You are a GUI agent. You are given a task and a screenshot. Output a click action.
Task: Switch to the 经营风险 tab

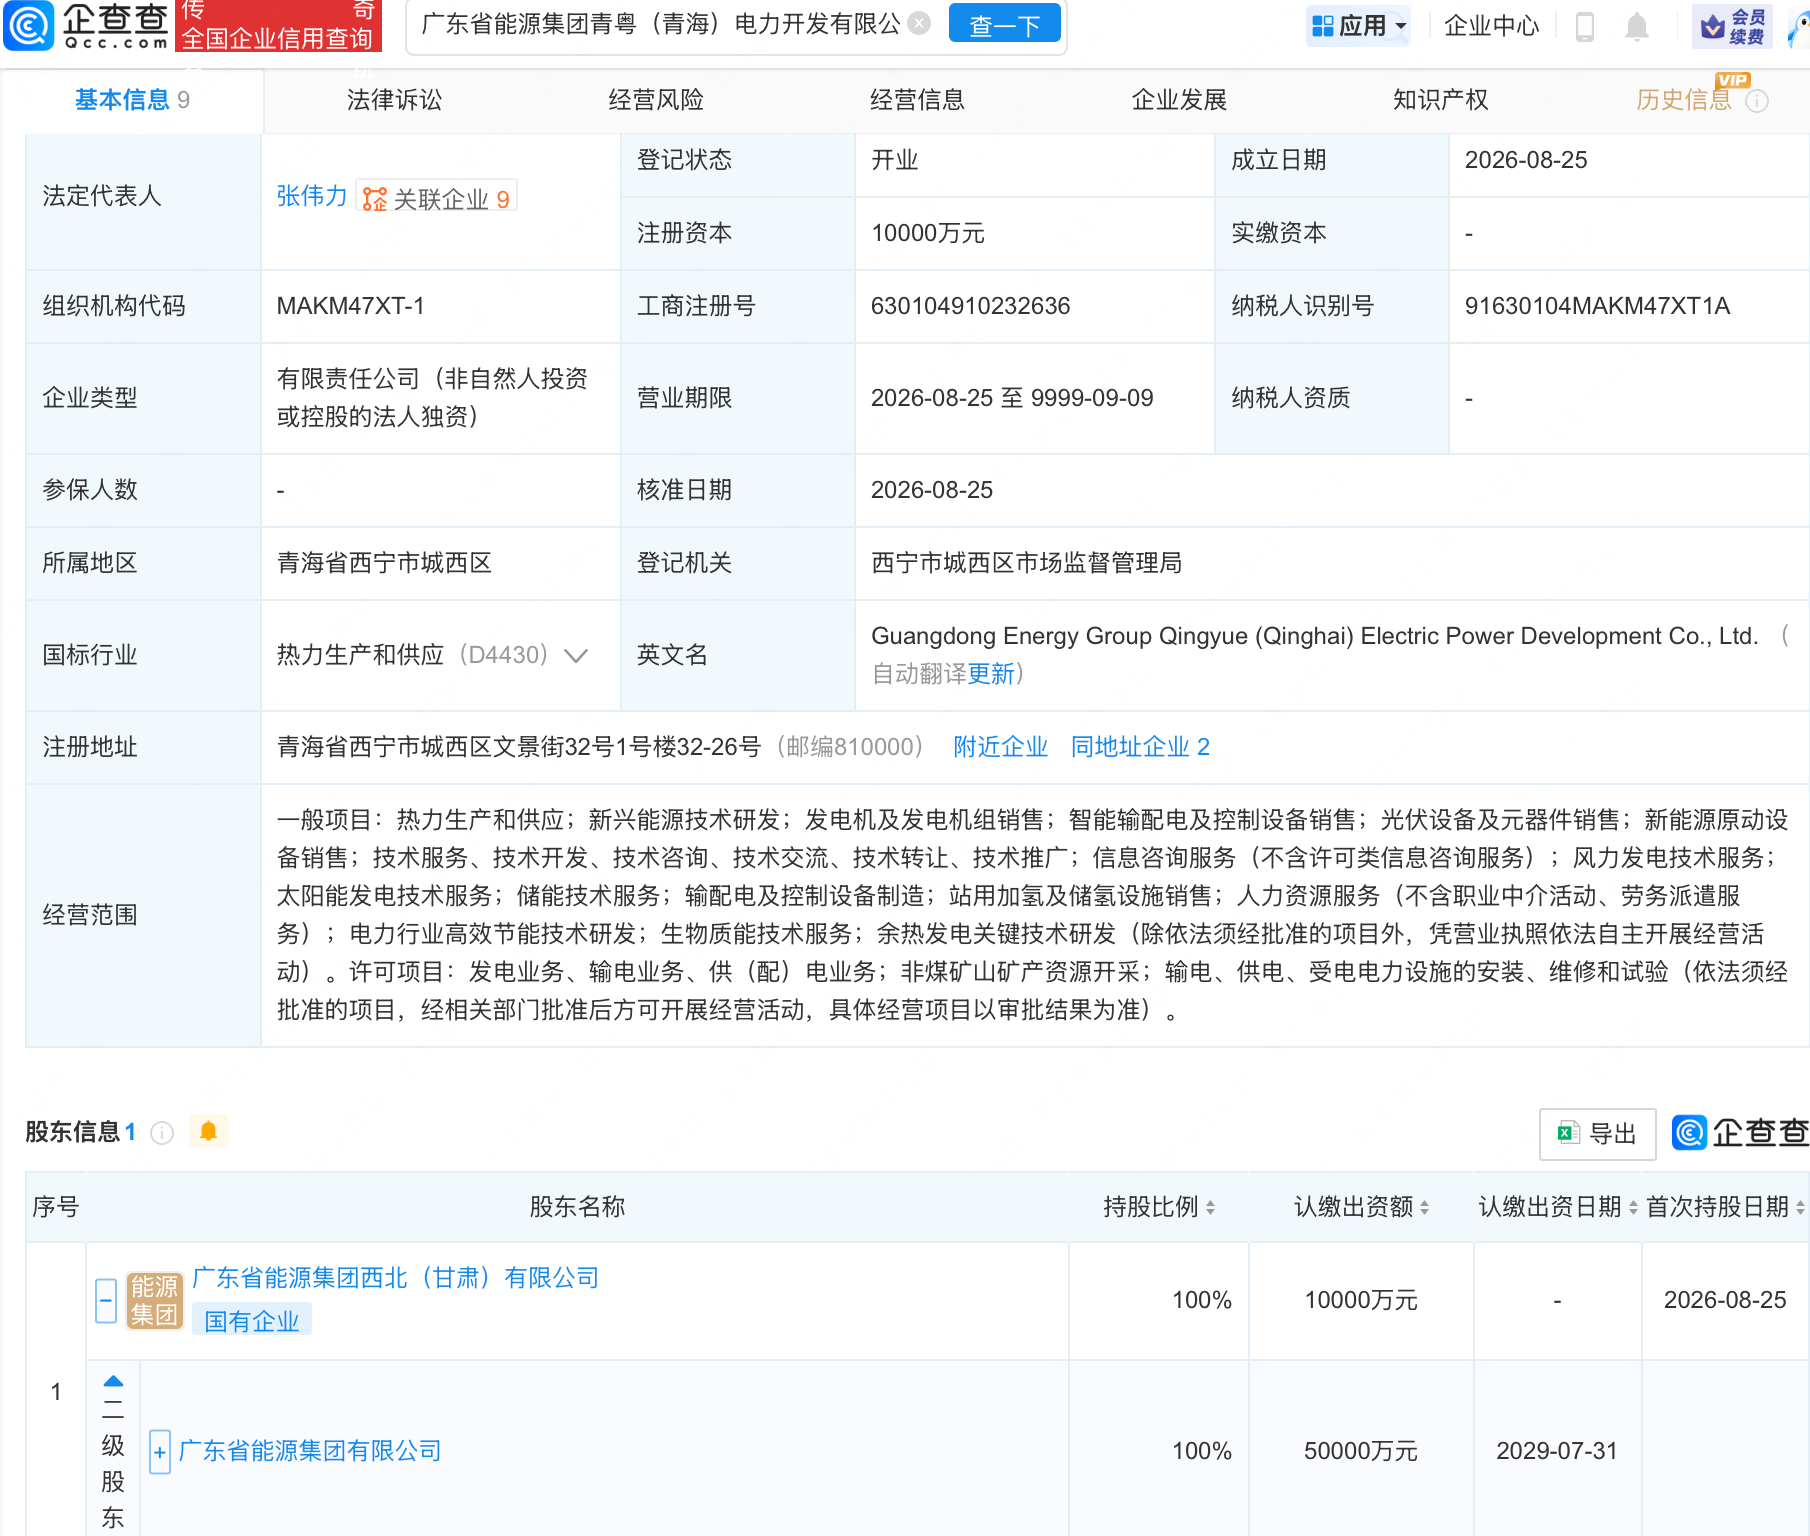pyautogui.click(x=656, y=100)
